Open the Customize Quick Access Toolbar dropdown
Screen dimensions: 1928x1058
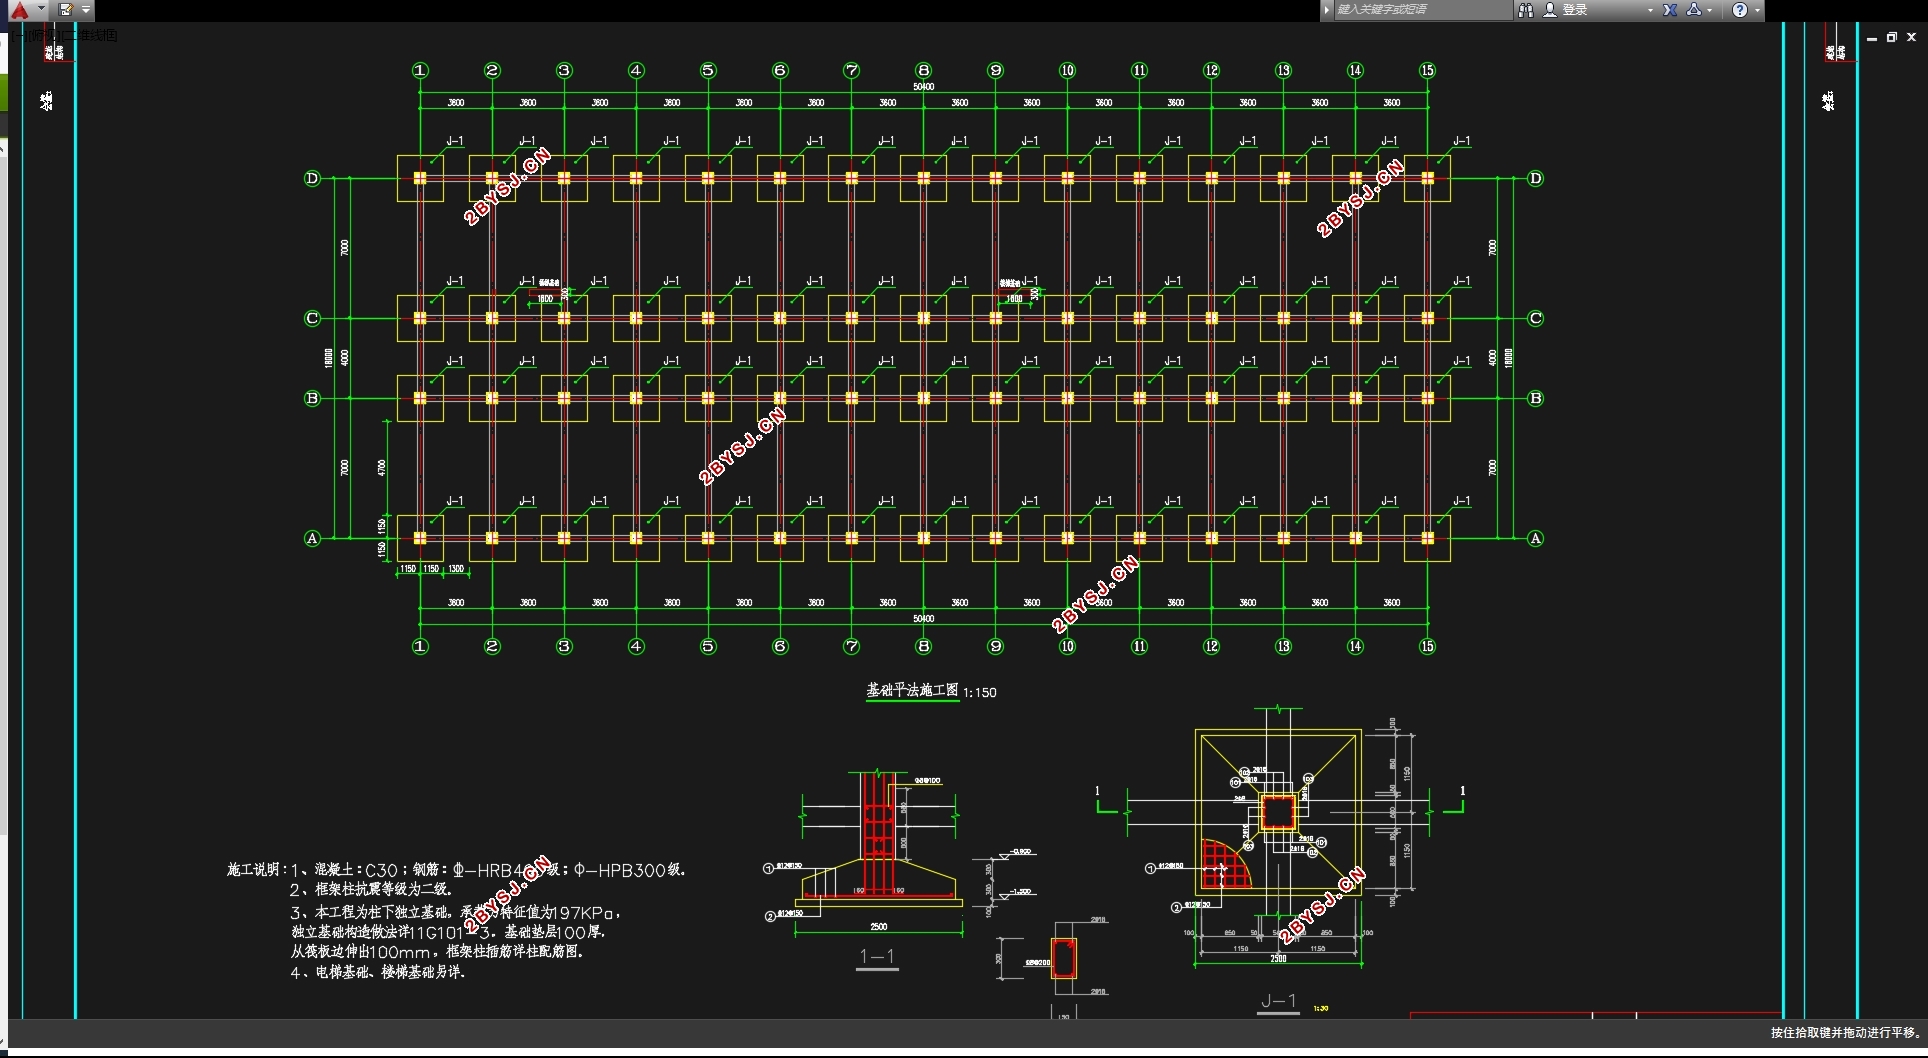point(86,10)
